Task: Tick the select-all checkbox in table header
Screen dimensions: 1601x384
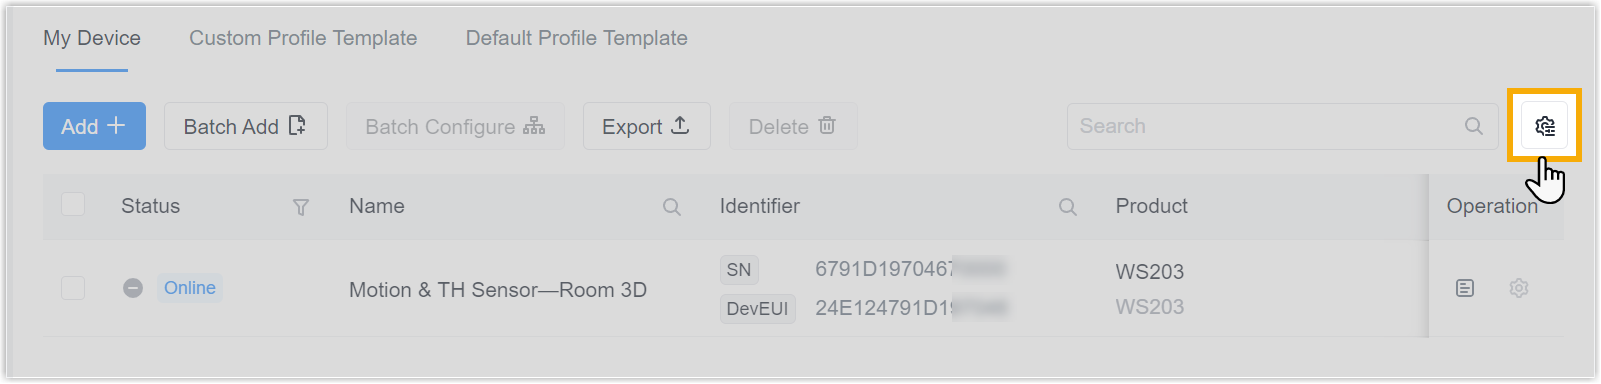Action: (73, 205)
